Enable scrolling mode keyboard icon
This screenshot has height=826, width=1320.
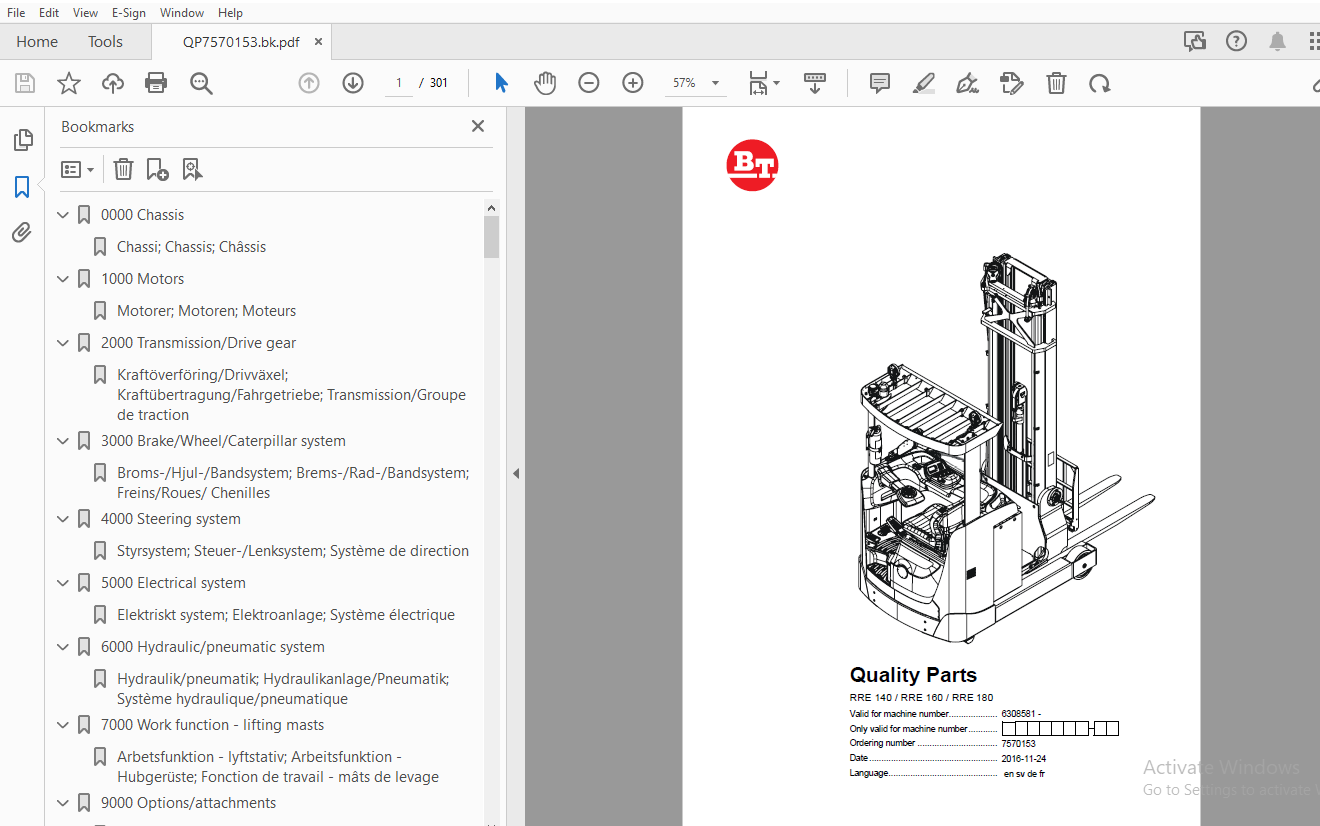(x=815, y=83)
